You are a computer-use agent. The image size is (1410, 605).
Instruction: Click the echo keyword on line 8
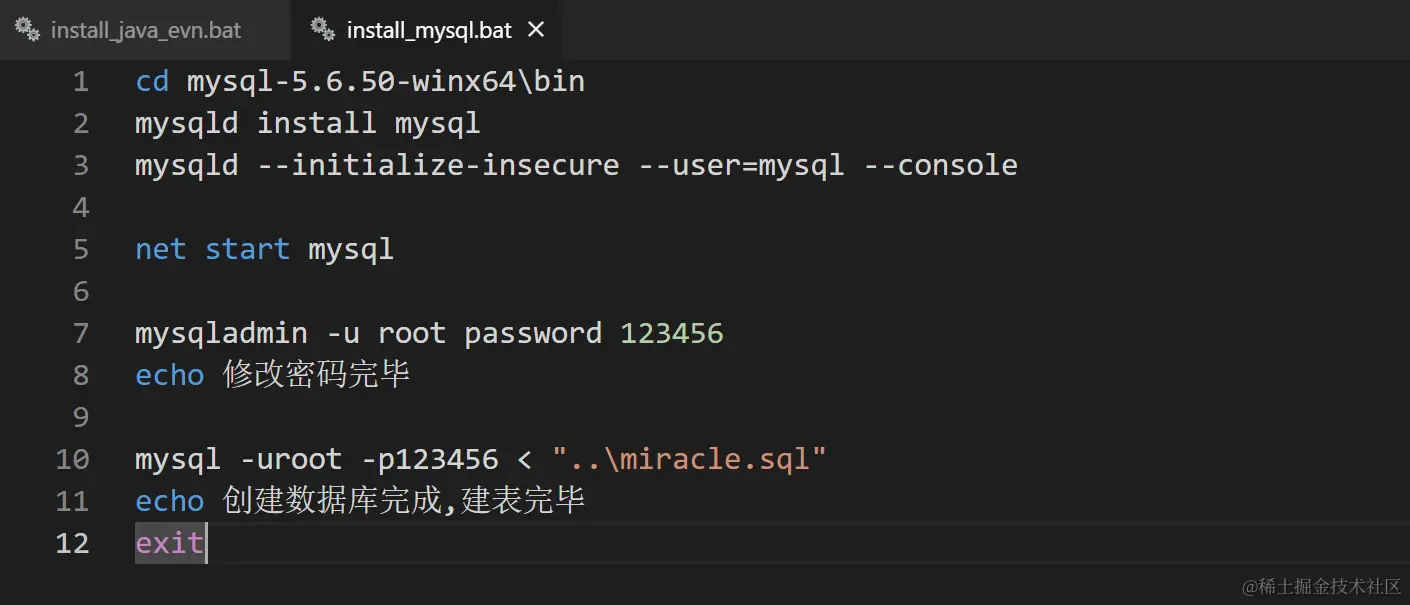169,375
